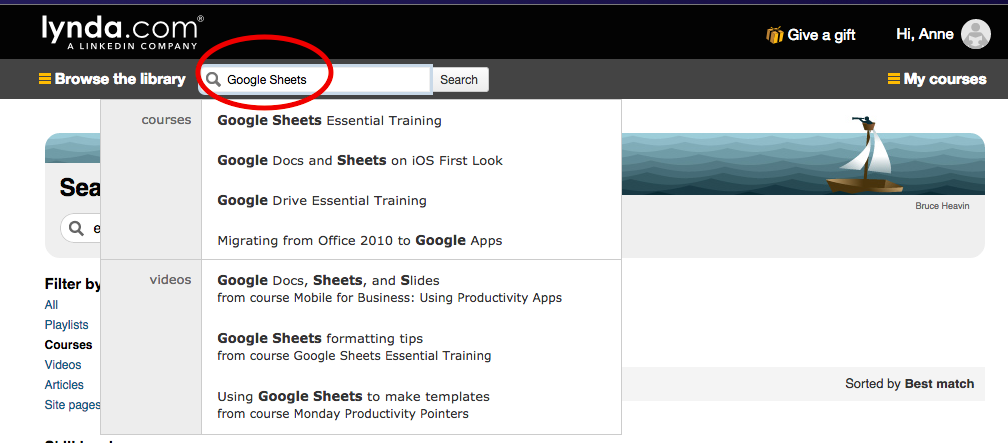Screen dimensions: 1008x443
Task: Select Google Drive Essential Training suggestion
Action: coord(321,201)
